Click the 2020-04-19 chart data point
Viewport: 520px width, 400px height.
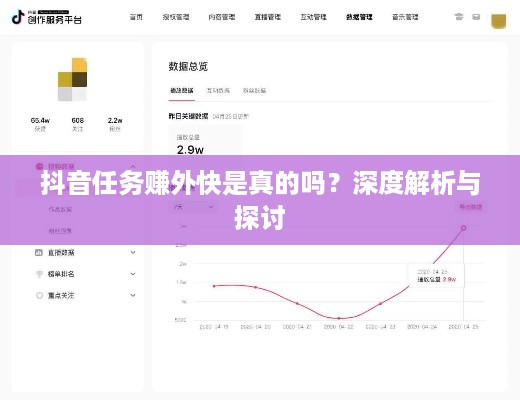(214, 286)
